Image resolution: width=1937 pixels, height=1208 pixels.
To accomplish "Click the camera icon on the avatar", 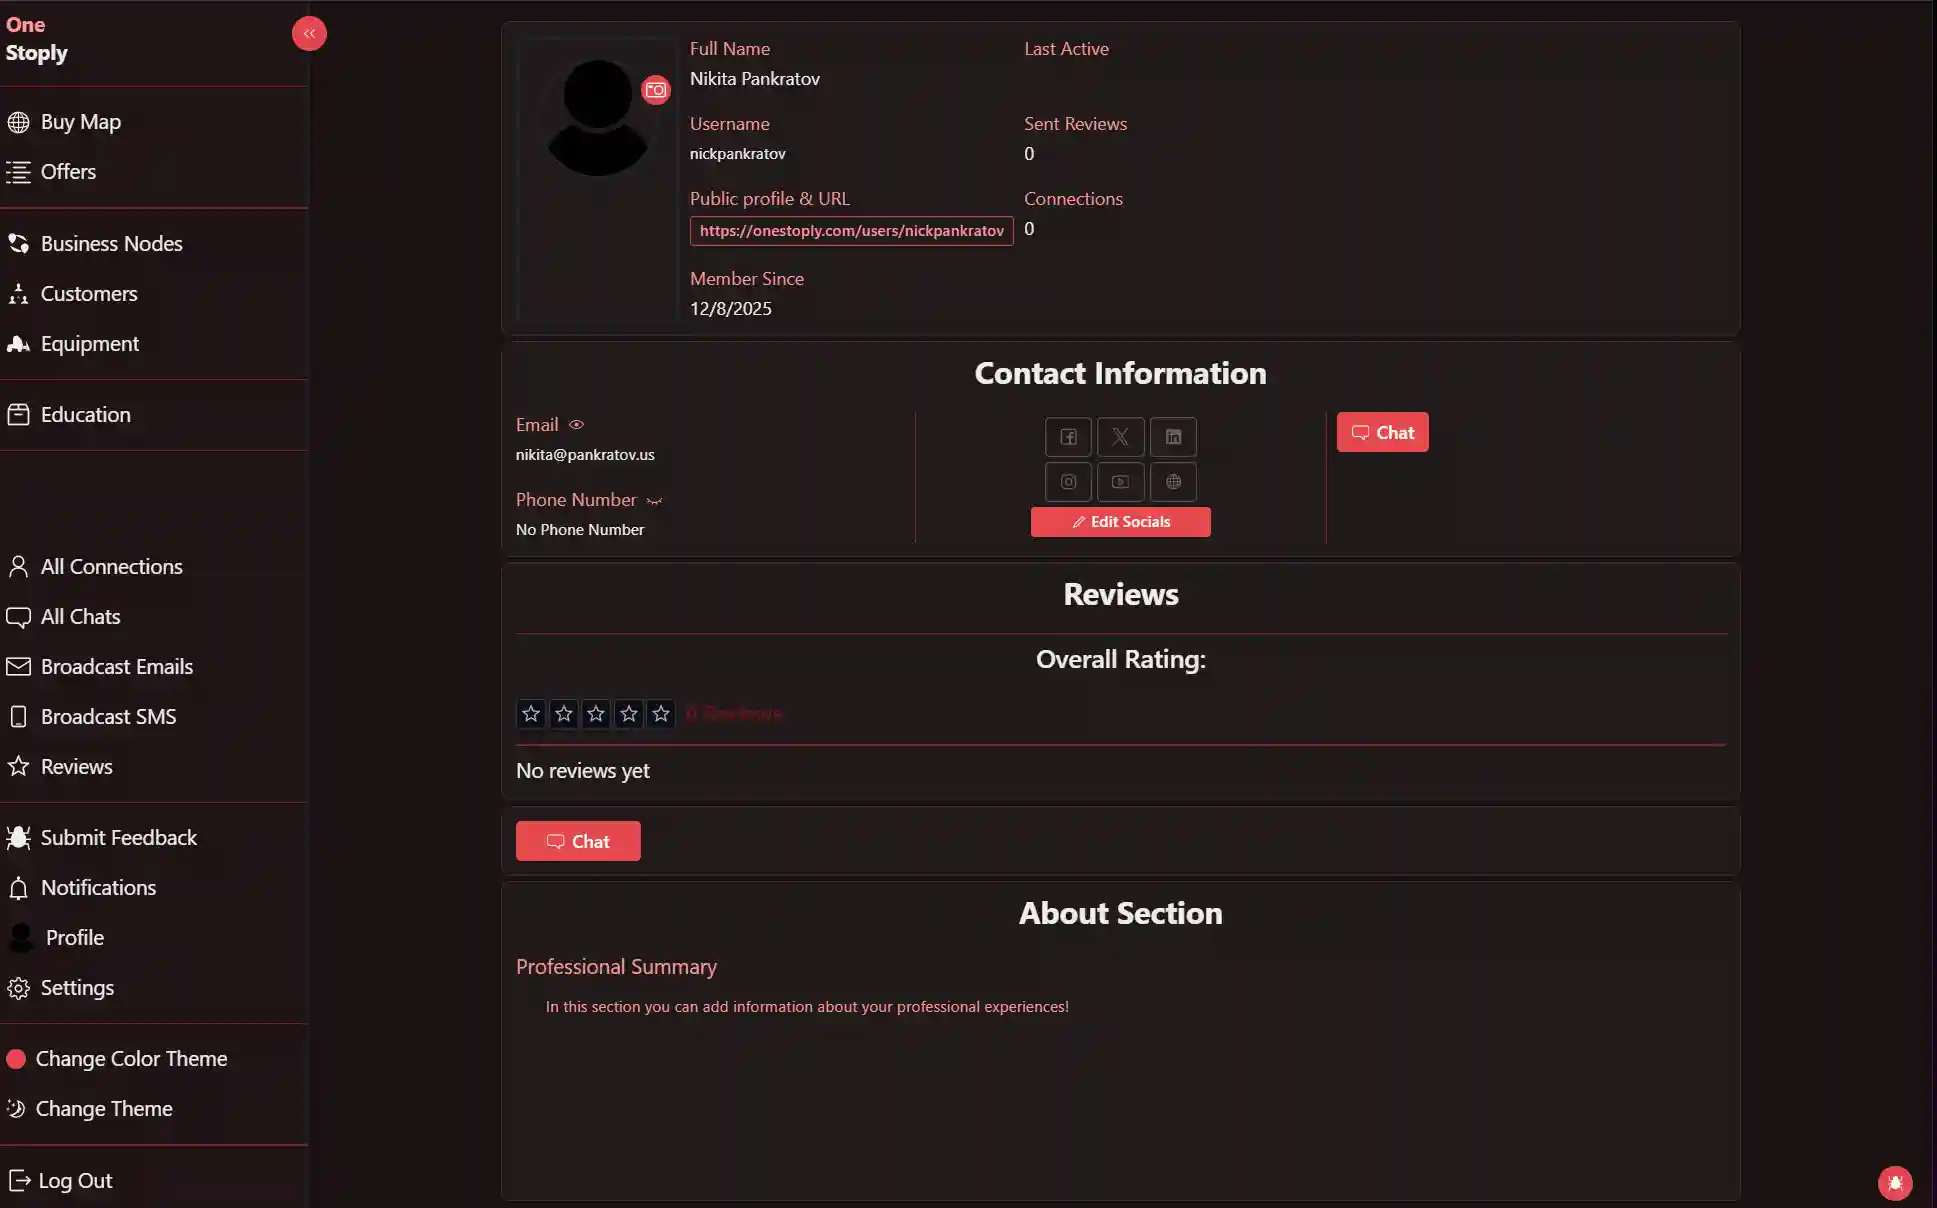I will (656, 90).
